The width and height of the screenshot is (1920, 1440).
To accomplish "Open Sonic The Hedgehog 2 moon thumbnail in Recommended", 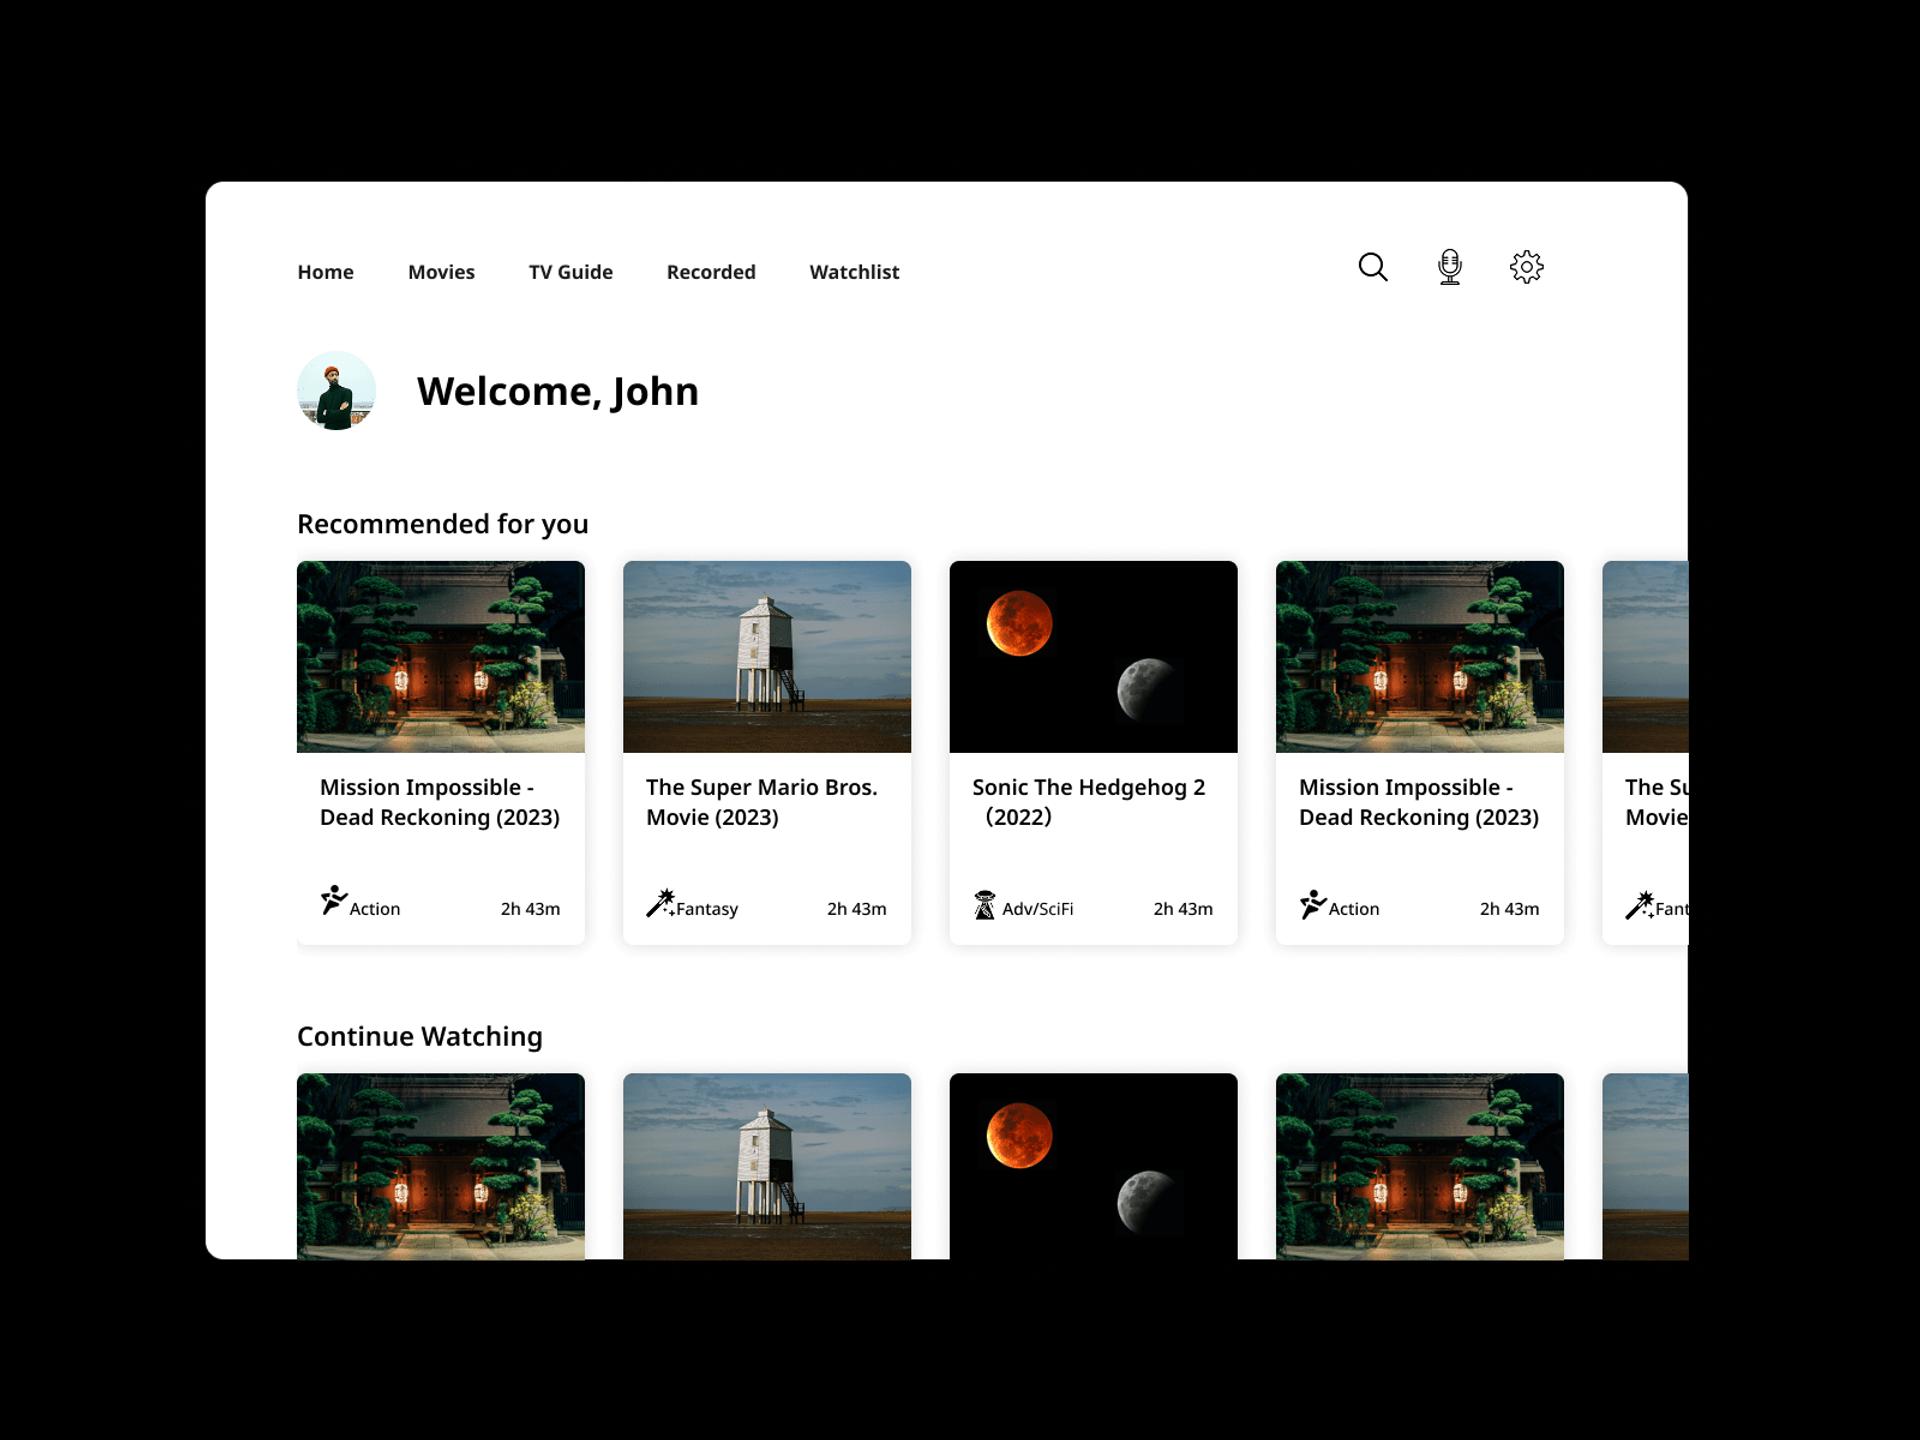I will [x=1093, y=657].
